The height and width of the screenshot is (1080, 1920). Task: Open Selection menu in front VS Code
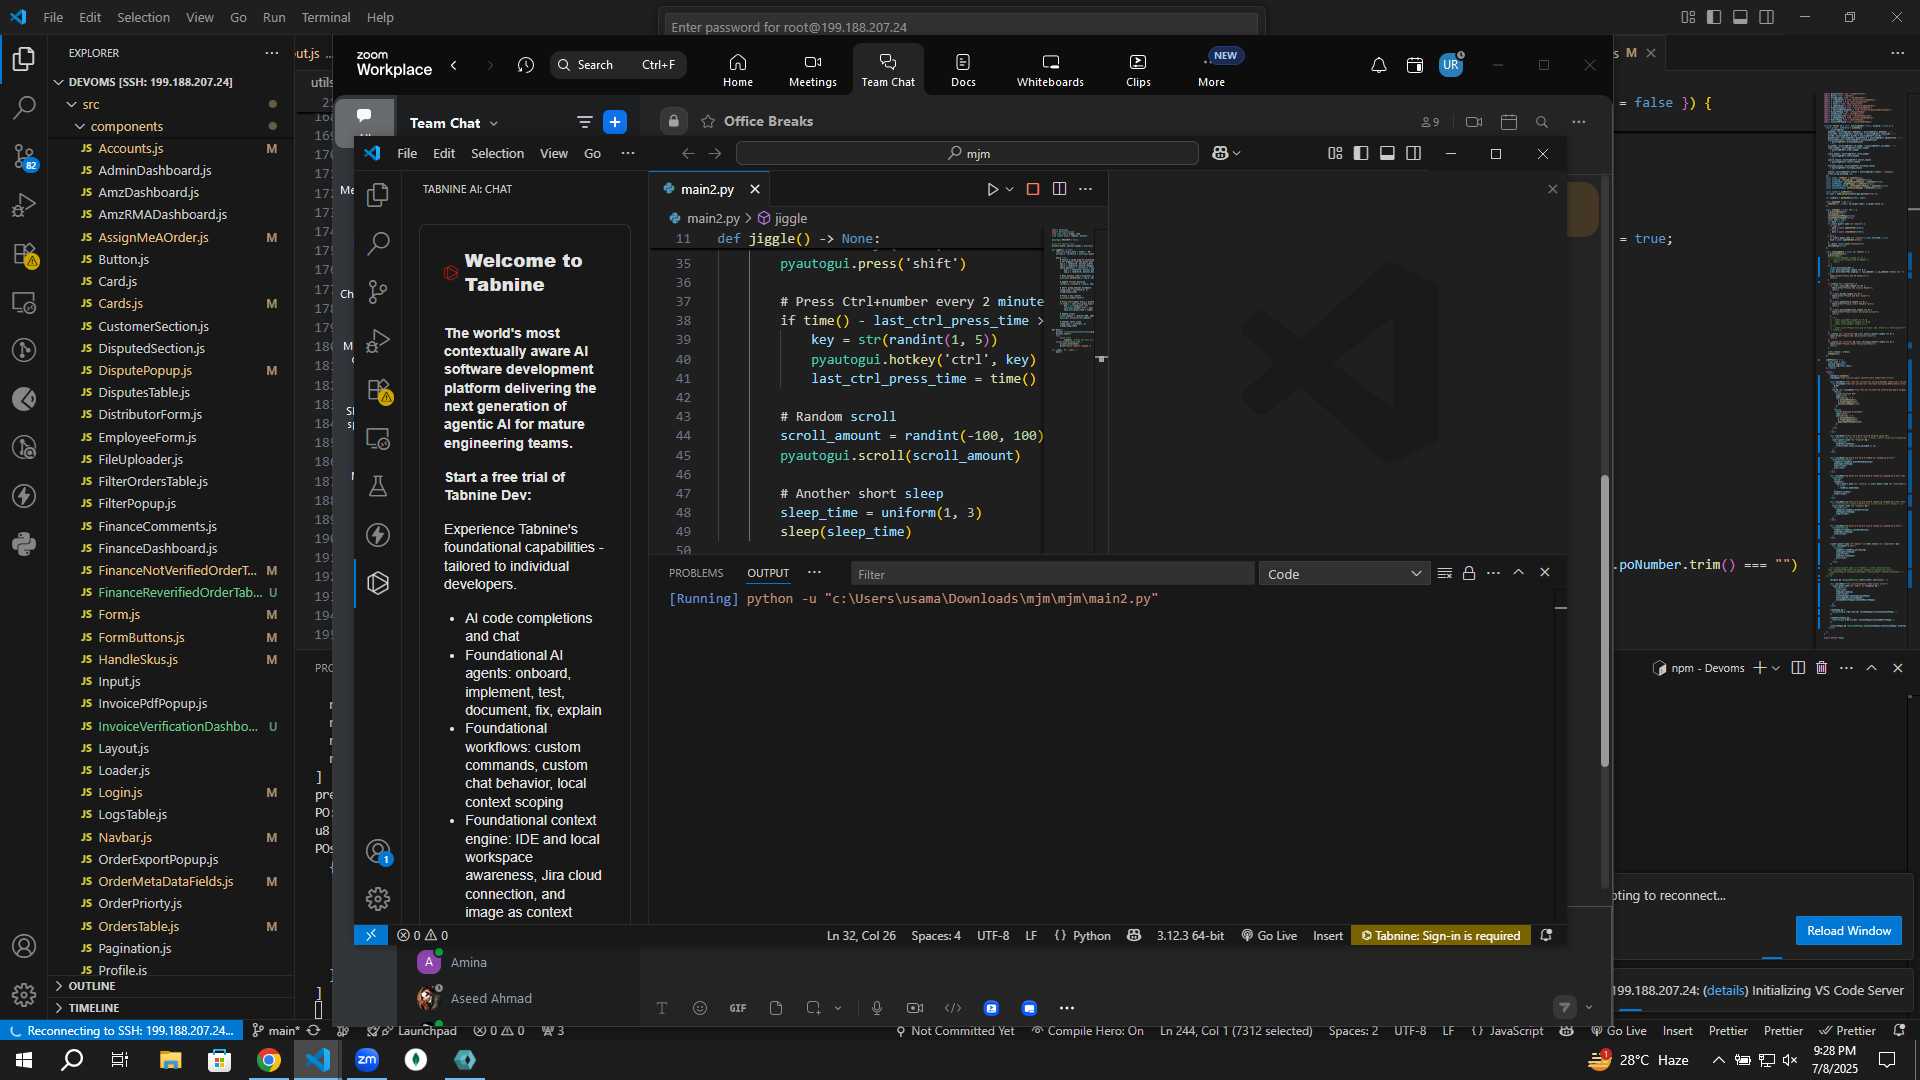(497, 153)
